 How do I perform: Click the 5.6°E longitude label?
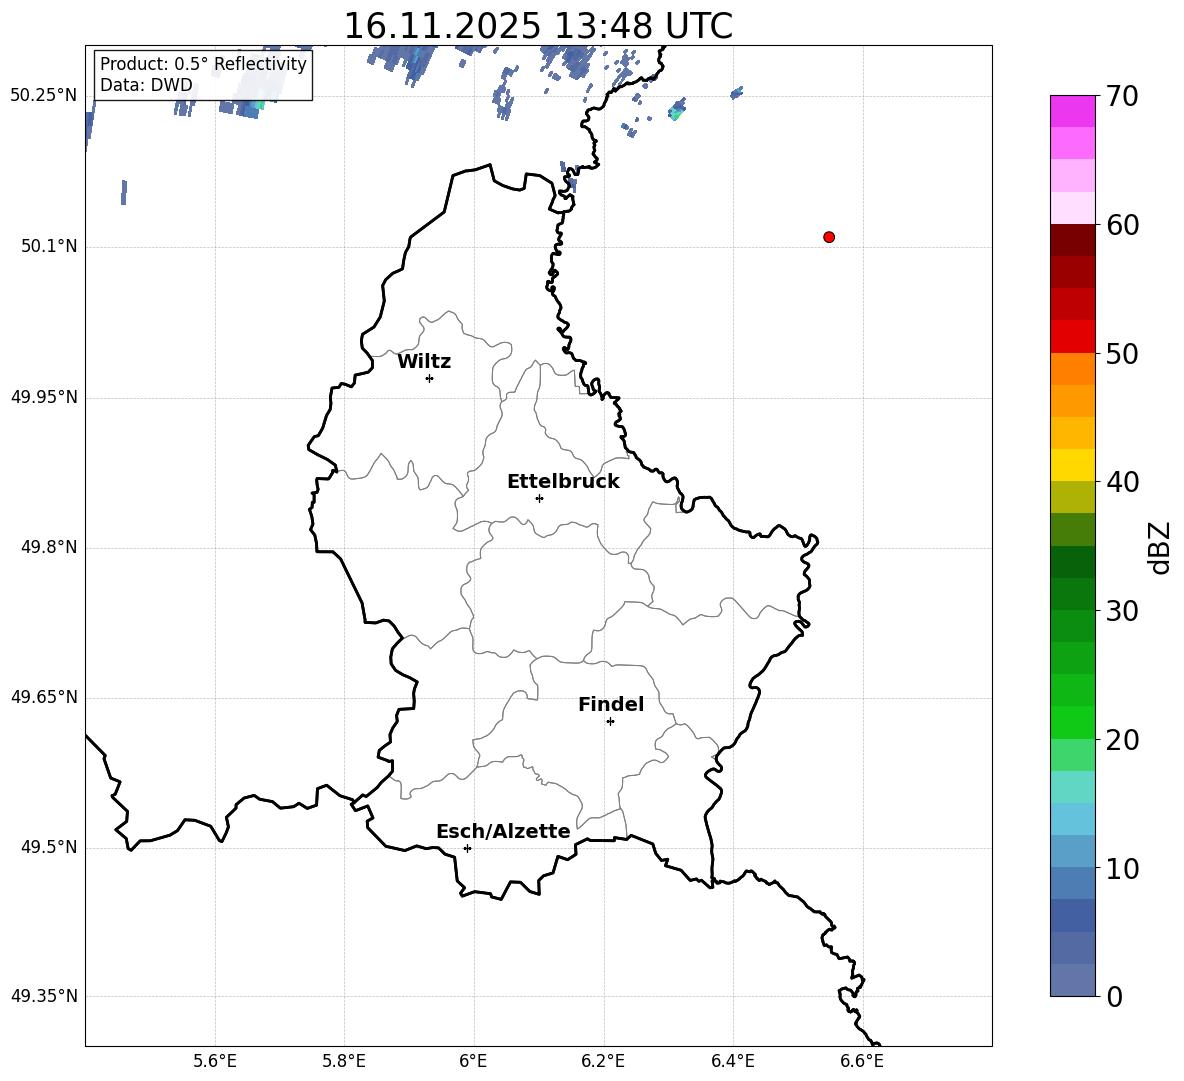point(215,1061)
